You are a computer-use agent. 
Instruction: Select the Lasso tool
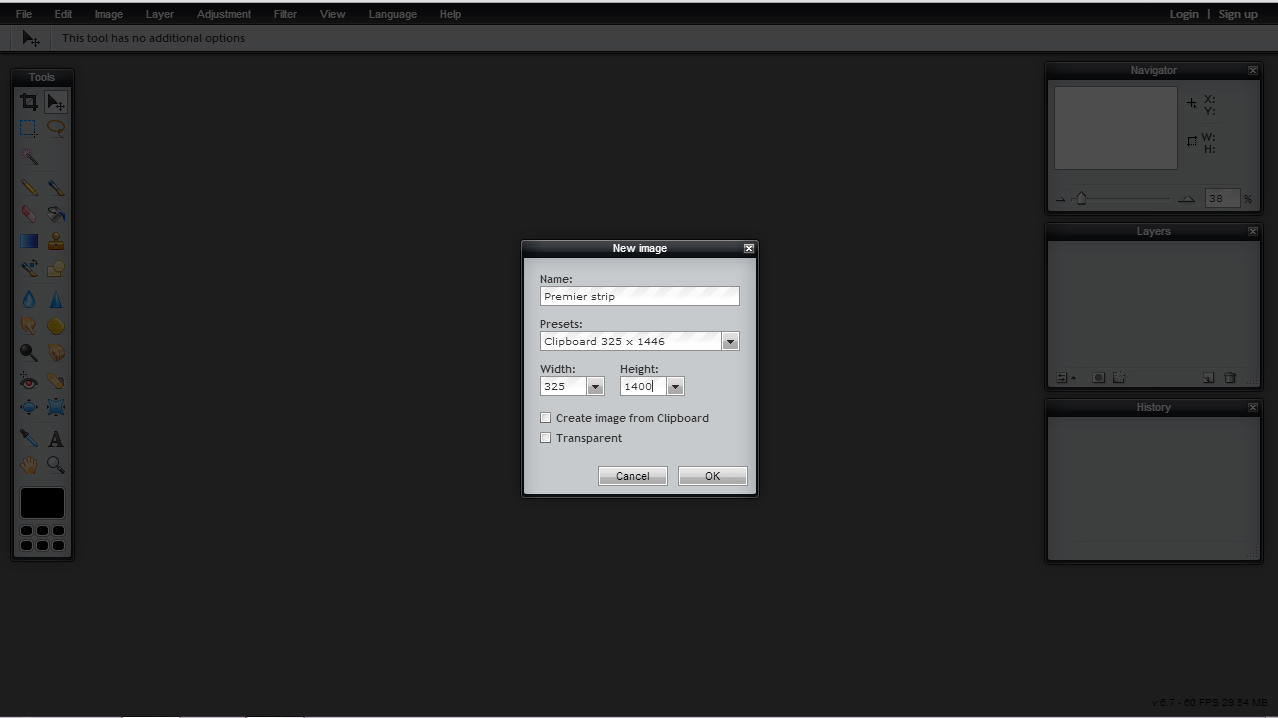click(56, 129)
